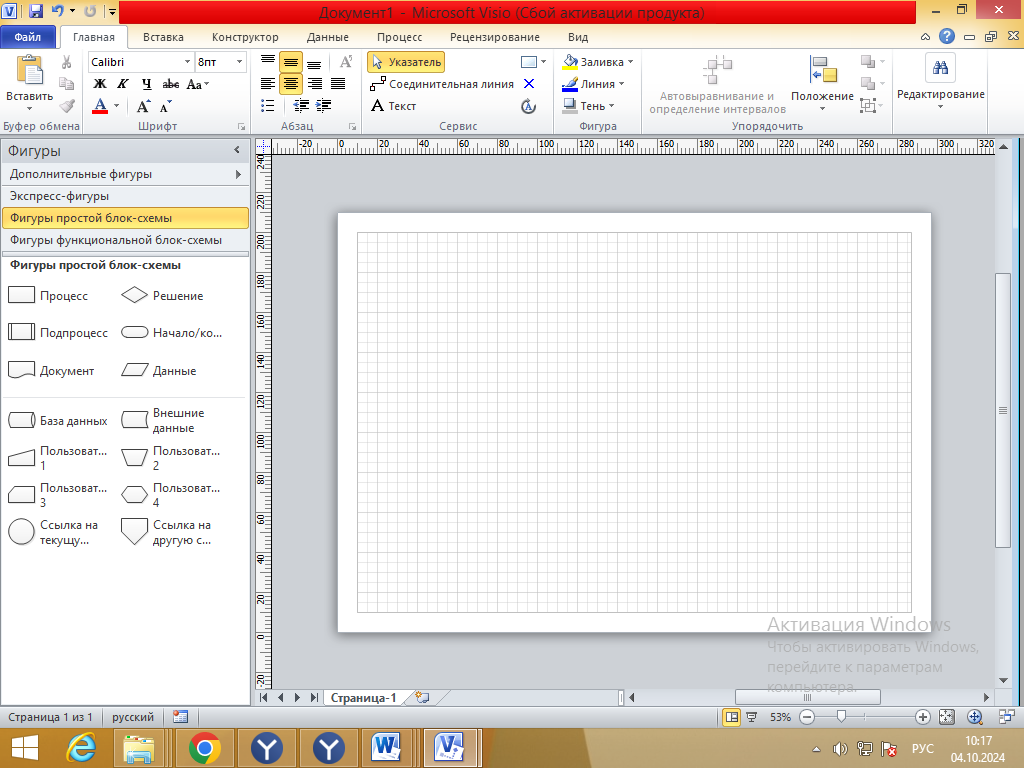The height and width of the screenshot is (768, 1024).
Task: Increase the font size
Action: [143, 106]
